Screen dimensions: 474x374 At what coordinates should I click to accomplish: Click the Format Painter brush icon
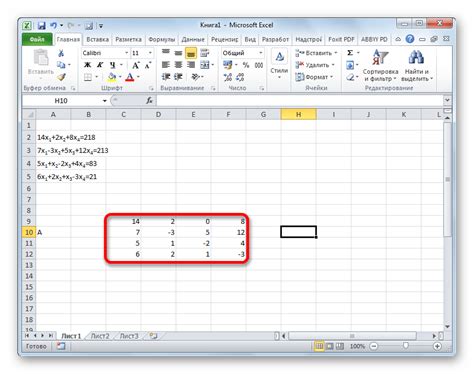point(61,77)
